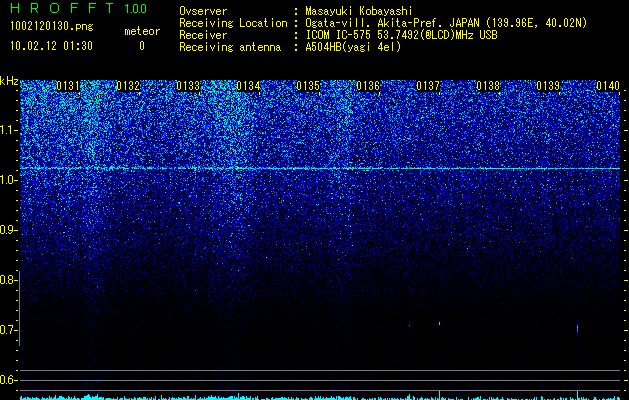The width and height of the screenshot is (629, 400).
Task: Click the 0133 time marker
Action: pos(188,86)
